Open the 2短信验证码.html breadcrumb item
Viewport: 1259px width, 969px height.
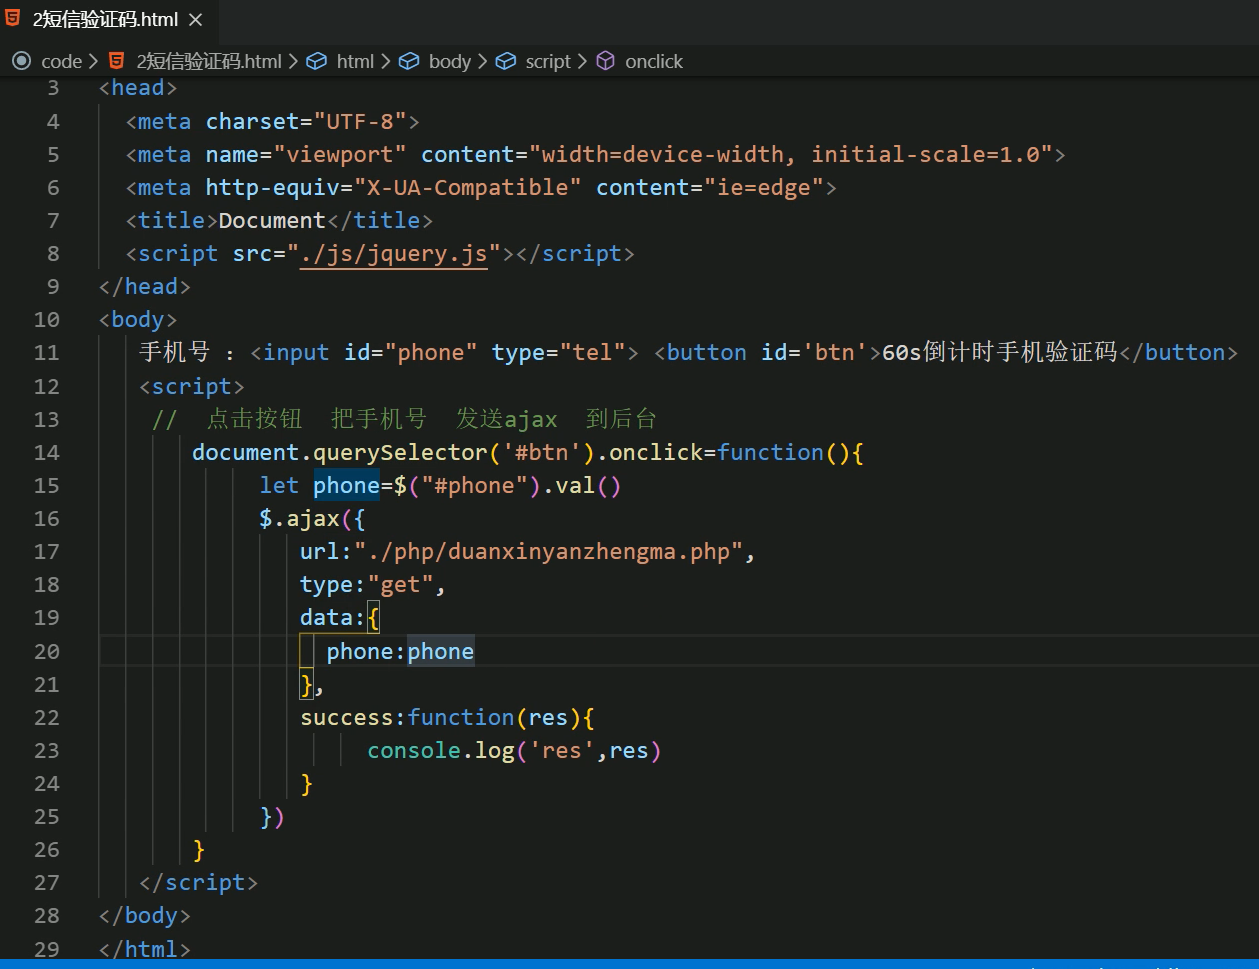click(x=209, y=61)
